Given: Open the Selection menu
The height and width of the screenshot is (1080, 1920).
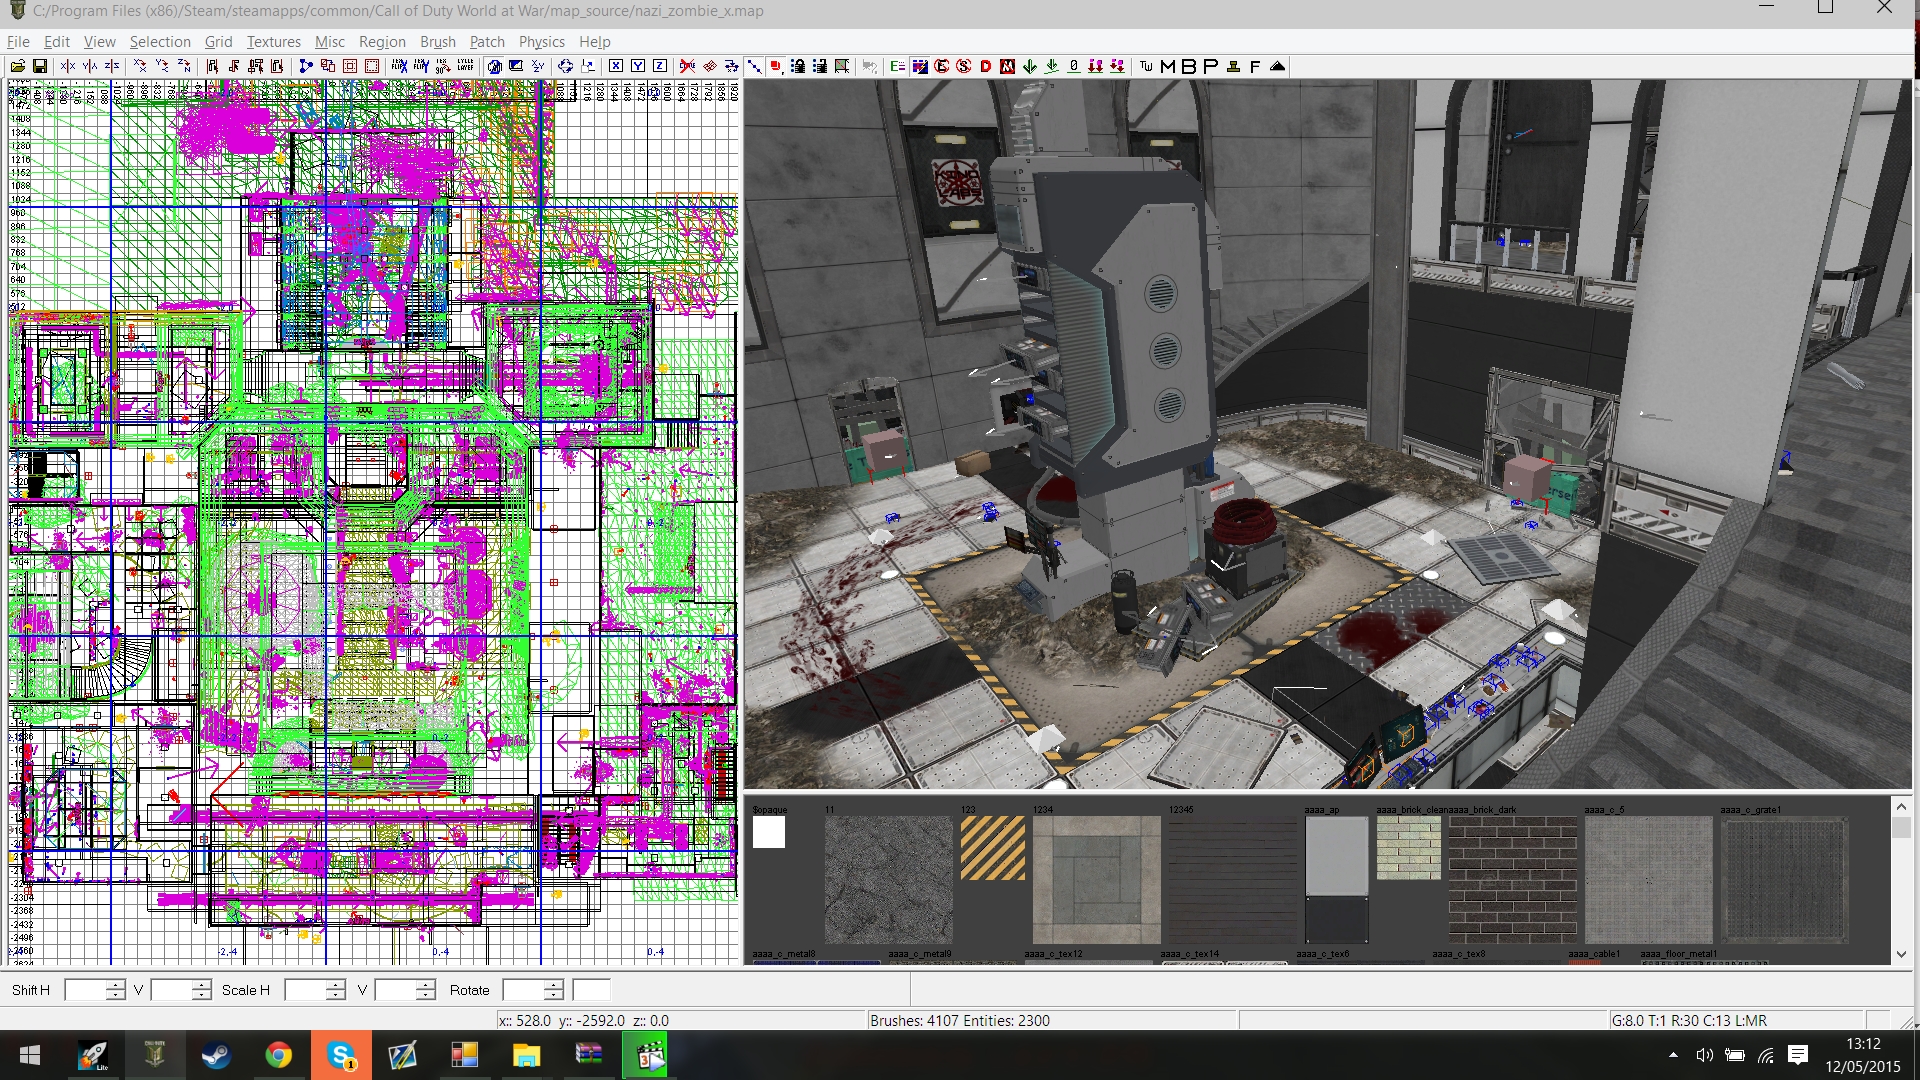Looking at the screenshot, I should click(x=160, y=41).
